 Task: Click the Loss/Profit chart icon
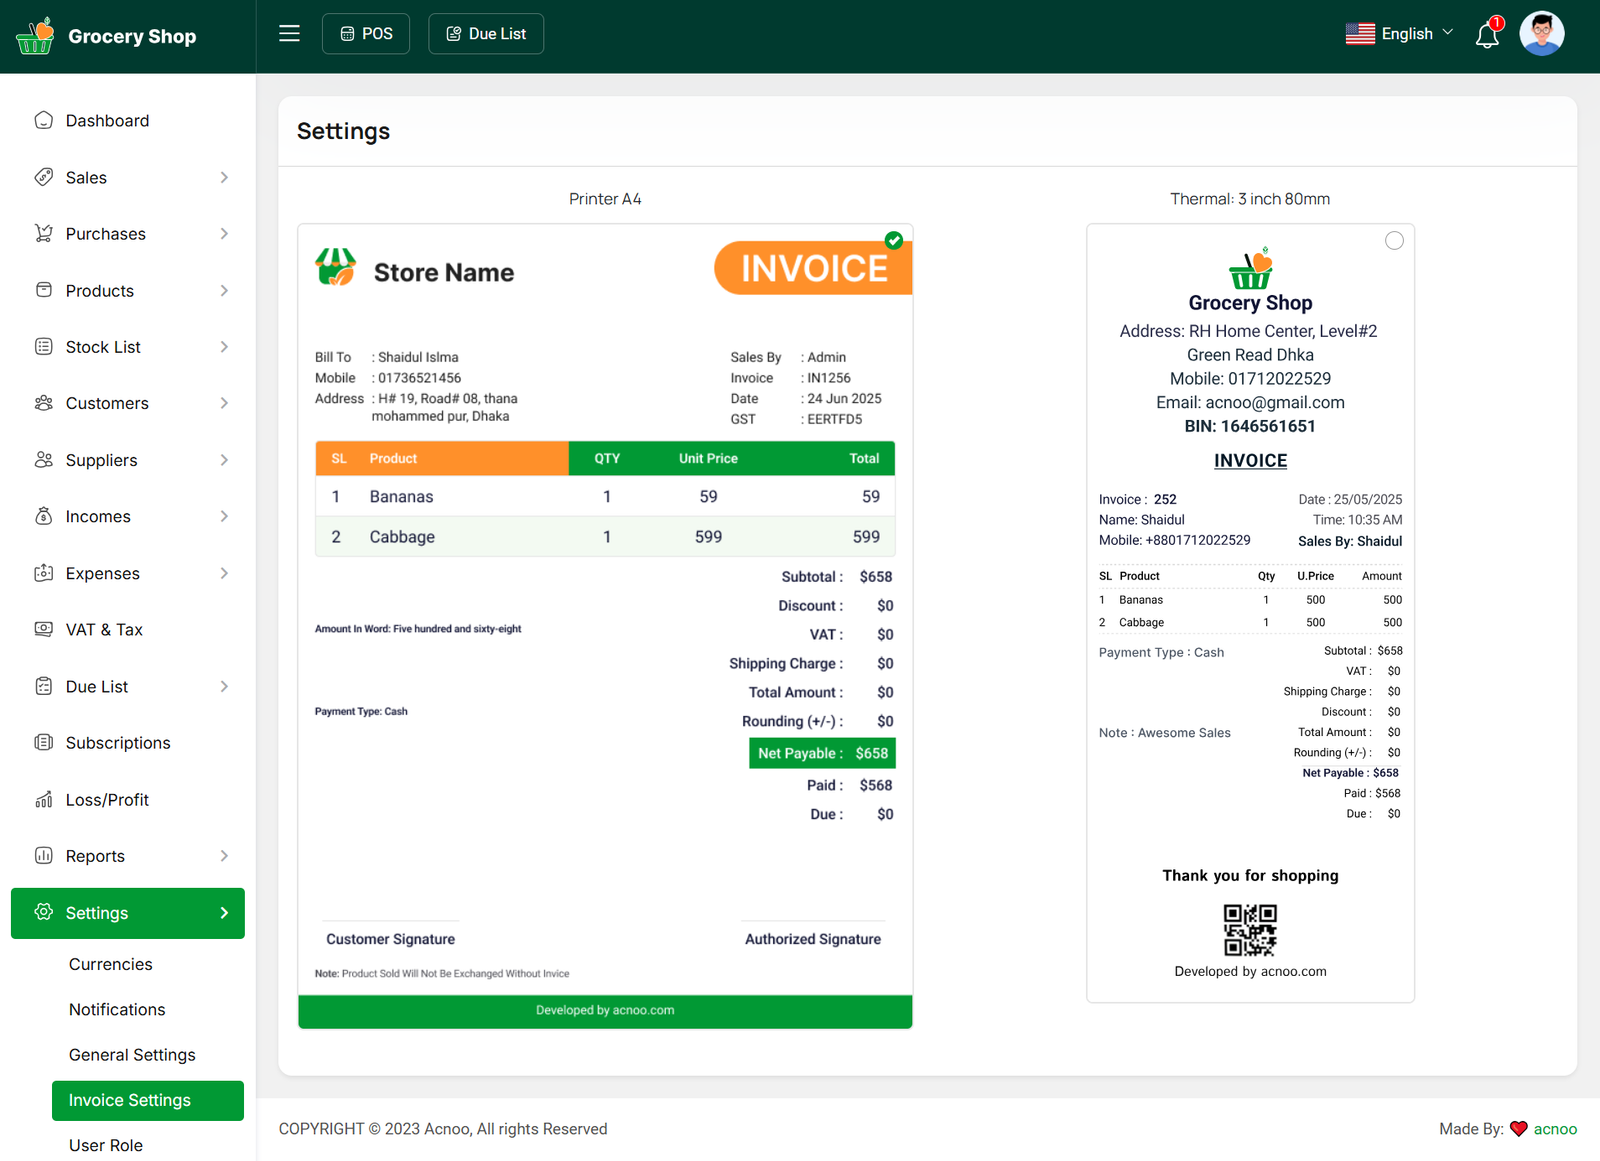pyautogui.click(x=43, y=800)
